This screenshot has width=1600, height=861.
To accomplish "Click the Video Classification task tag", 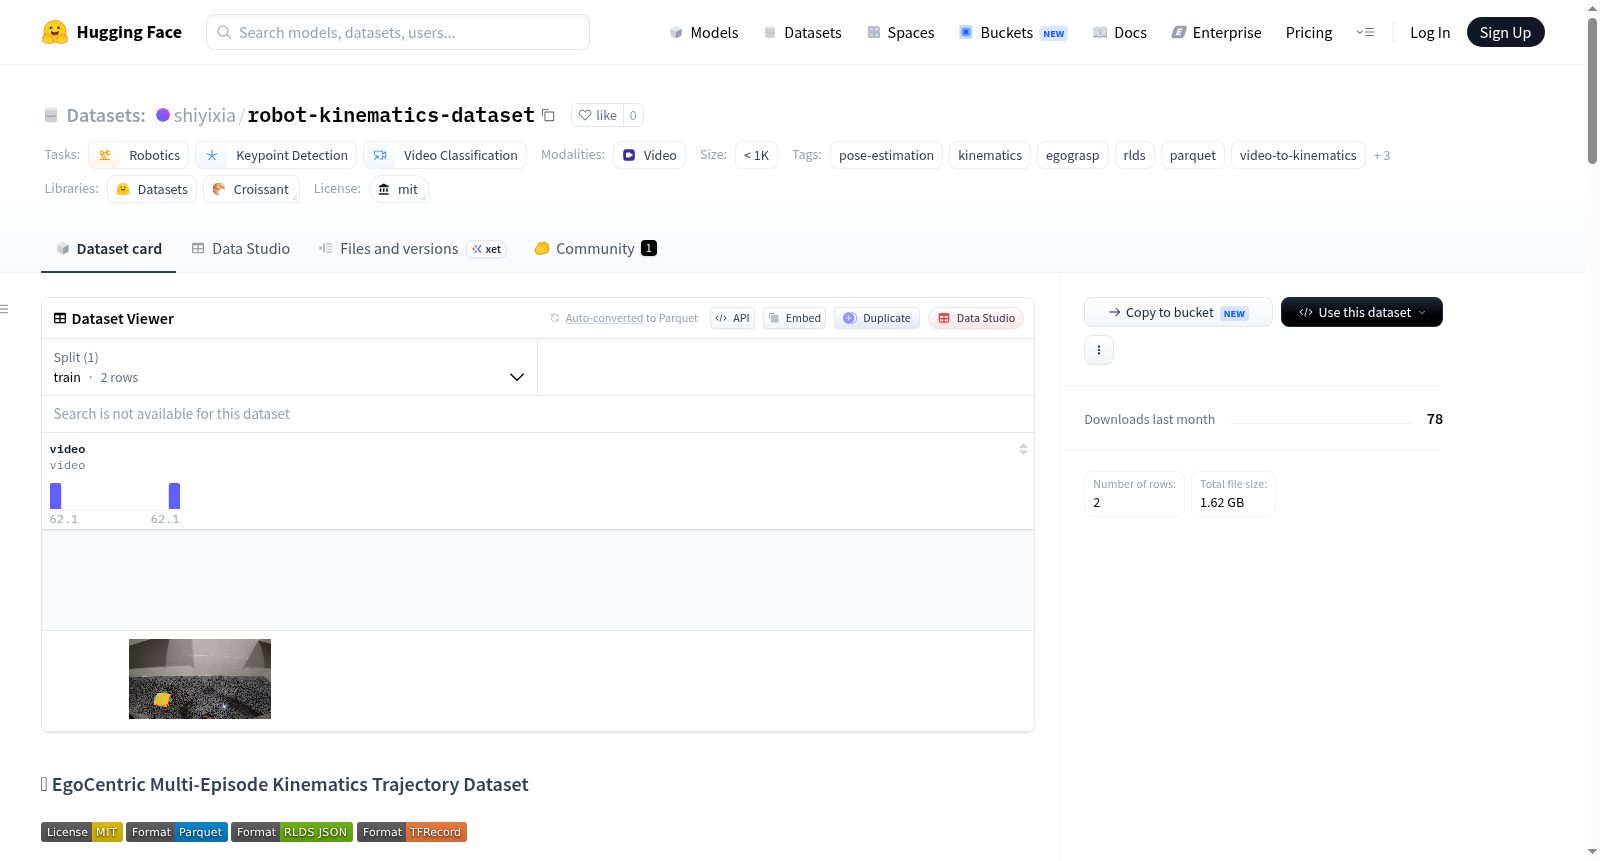I will coord(445,155).
